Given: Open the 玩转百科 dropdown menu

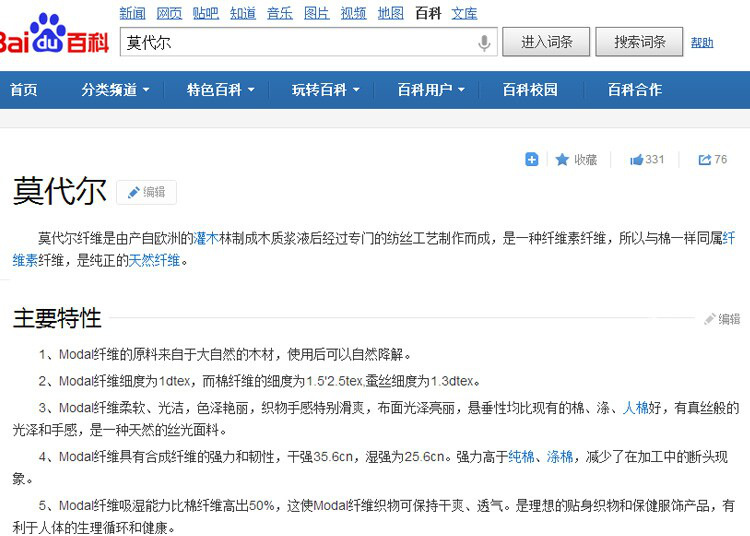Looking at the screenshot, I should 325,90.
